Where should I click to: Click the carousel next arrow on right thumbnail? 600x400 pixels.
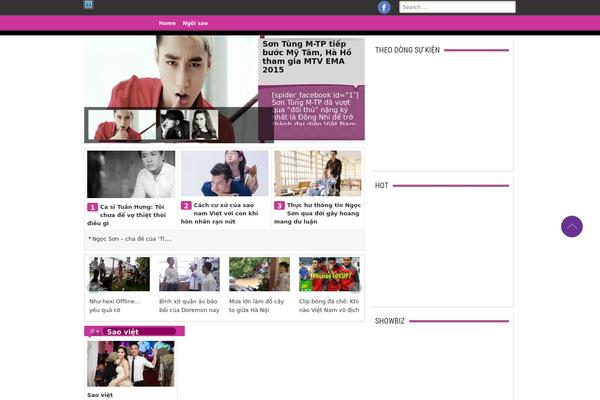tap(355, 287)
